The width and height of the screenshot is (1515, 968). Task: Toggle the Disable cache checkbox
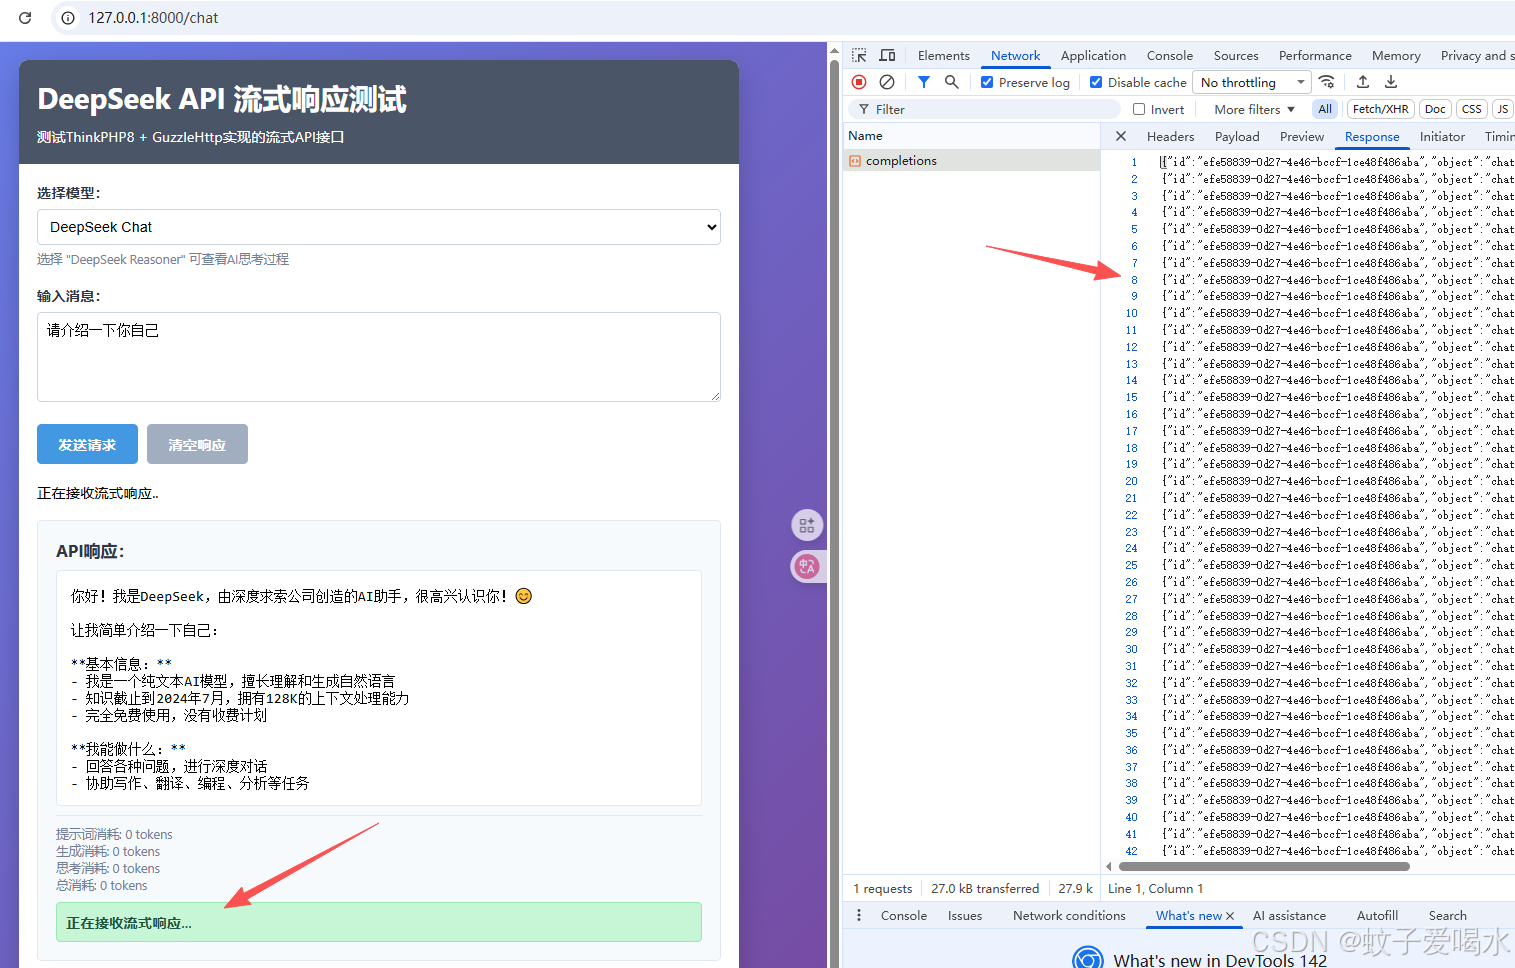[1096, 82]
